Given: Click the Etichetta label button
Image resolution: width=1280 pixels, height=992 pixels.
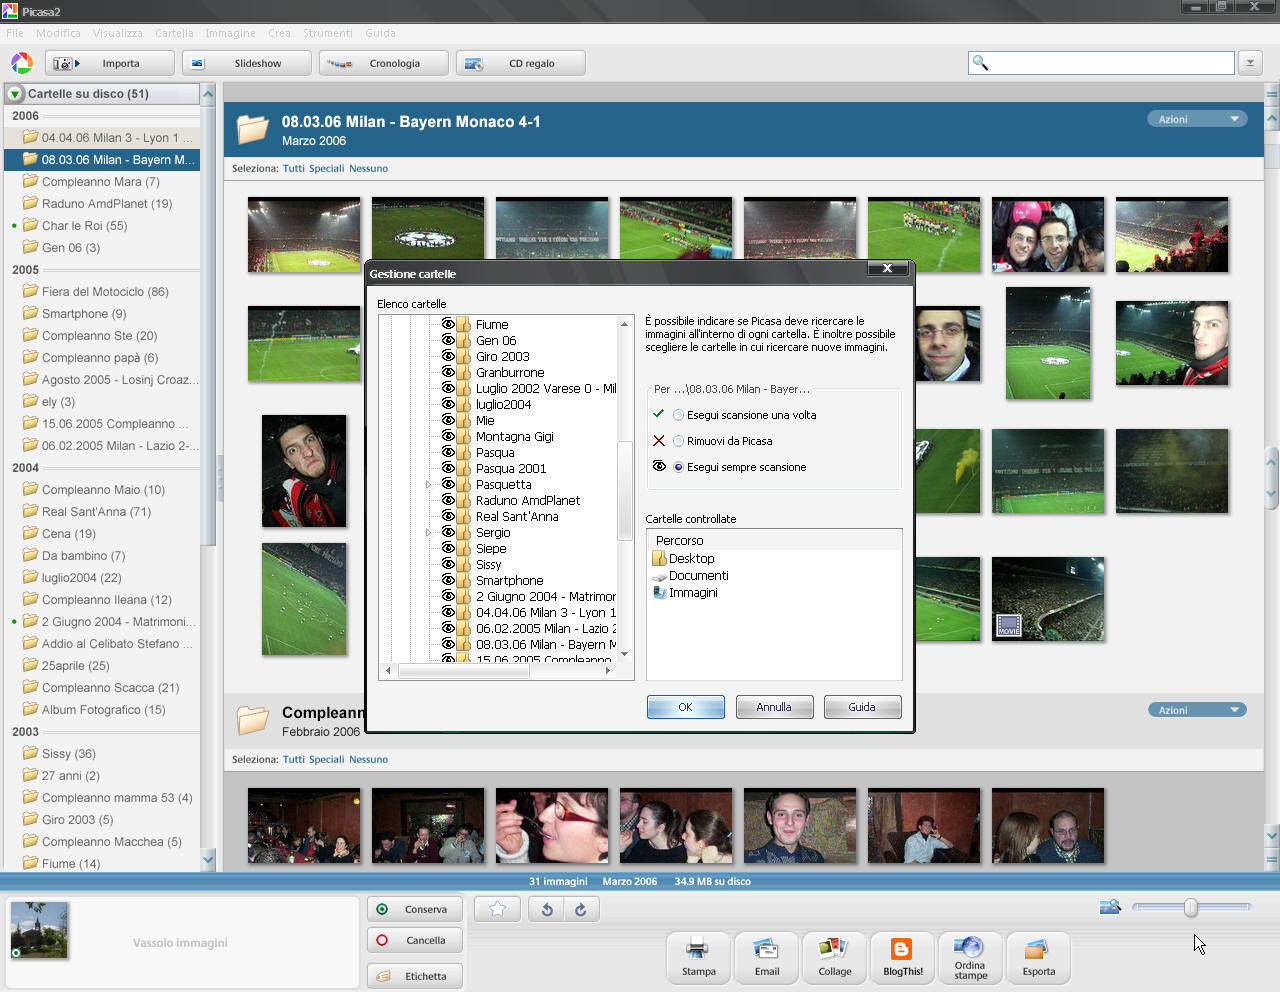Looking at the screenshot, I should point(415,976).
